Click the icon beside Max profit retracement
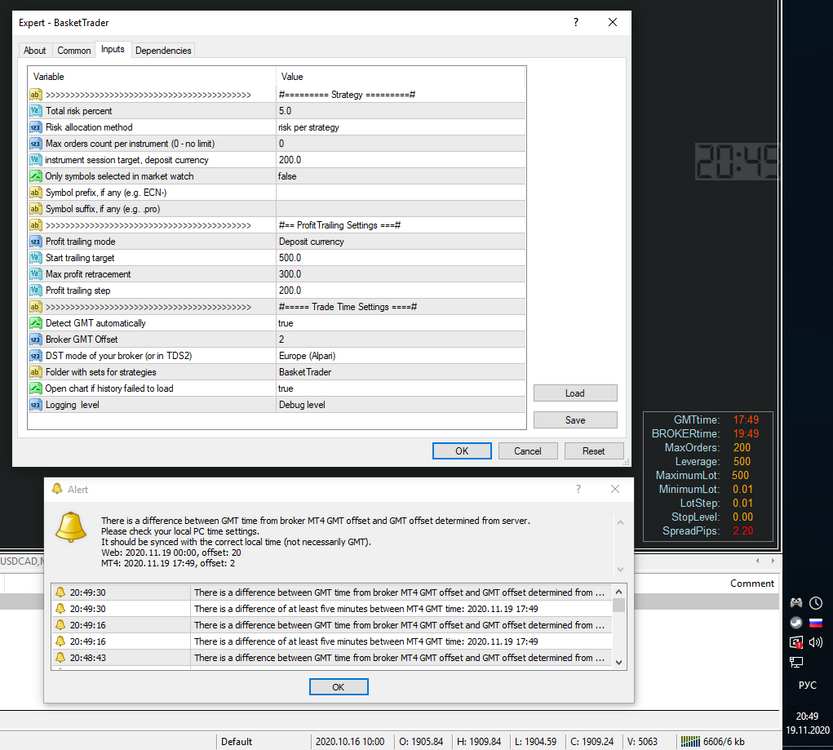This screenshot has width=833, height=750. pos(35,274)
